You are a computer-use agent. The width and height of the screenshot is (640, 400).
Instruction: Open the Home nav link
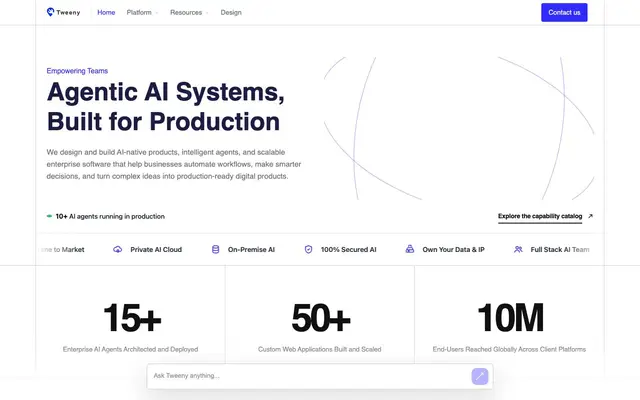pyautogui.click(x=106, y=13)
